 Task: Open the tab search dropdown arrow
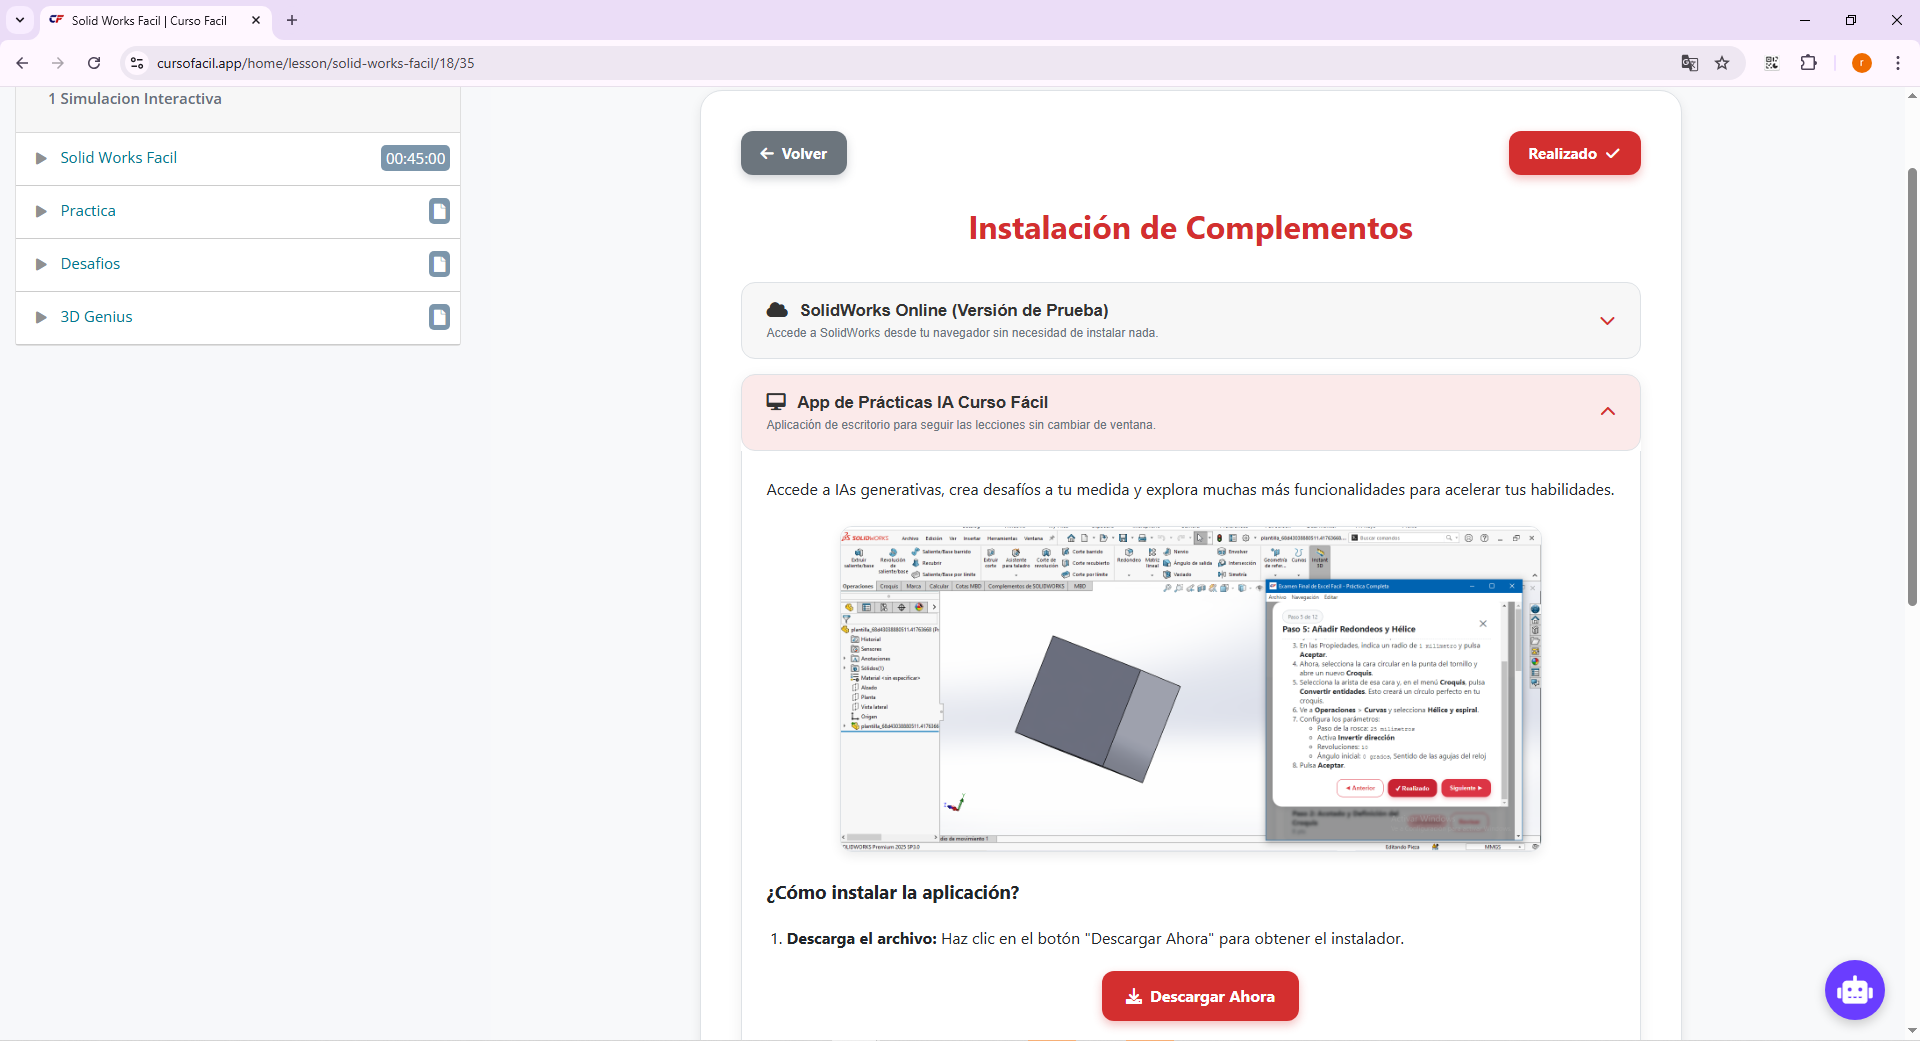pos(20,20)
